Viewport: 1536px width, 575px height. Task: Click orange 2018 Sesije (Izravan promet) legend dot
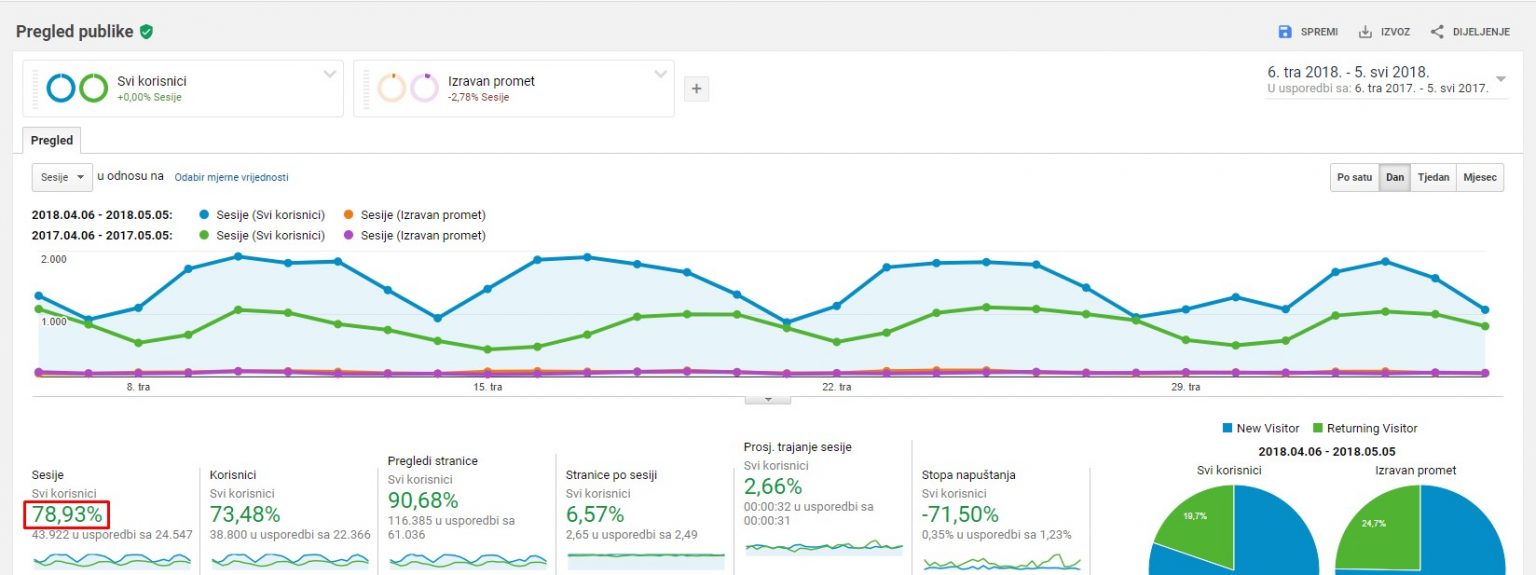348,215
